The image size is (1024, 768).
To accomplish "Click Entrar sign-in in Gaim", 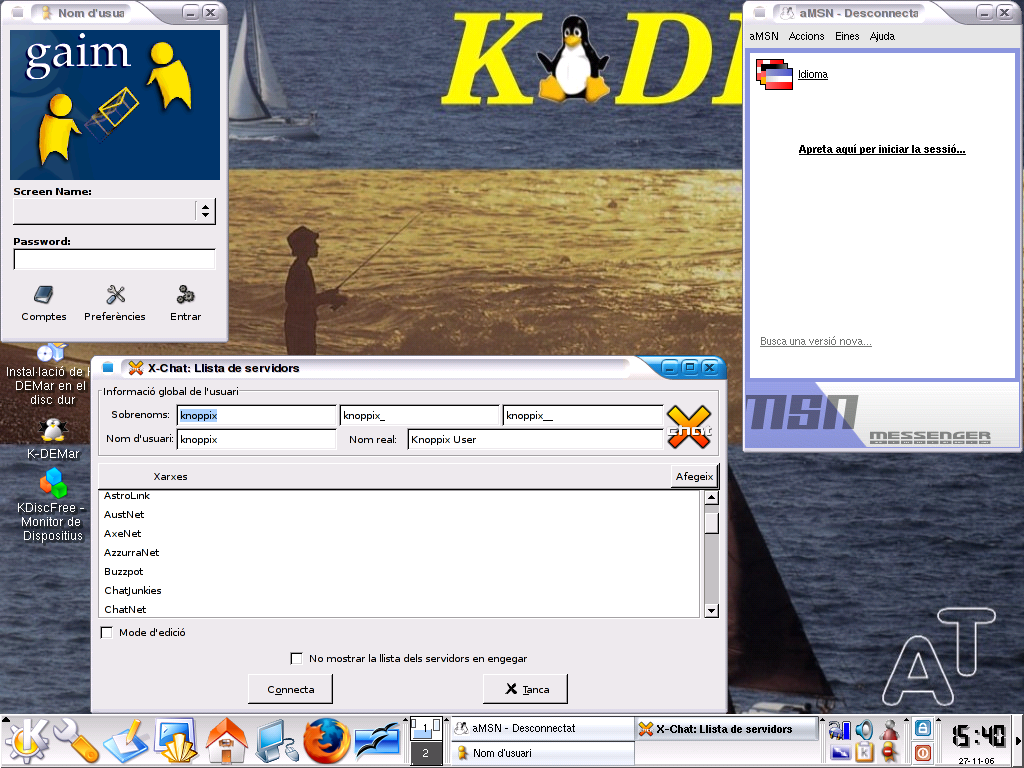I will point(185,304).
